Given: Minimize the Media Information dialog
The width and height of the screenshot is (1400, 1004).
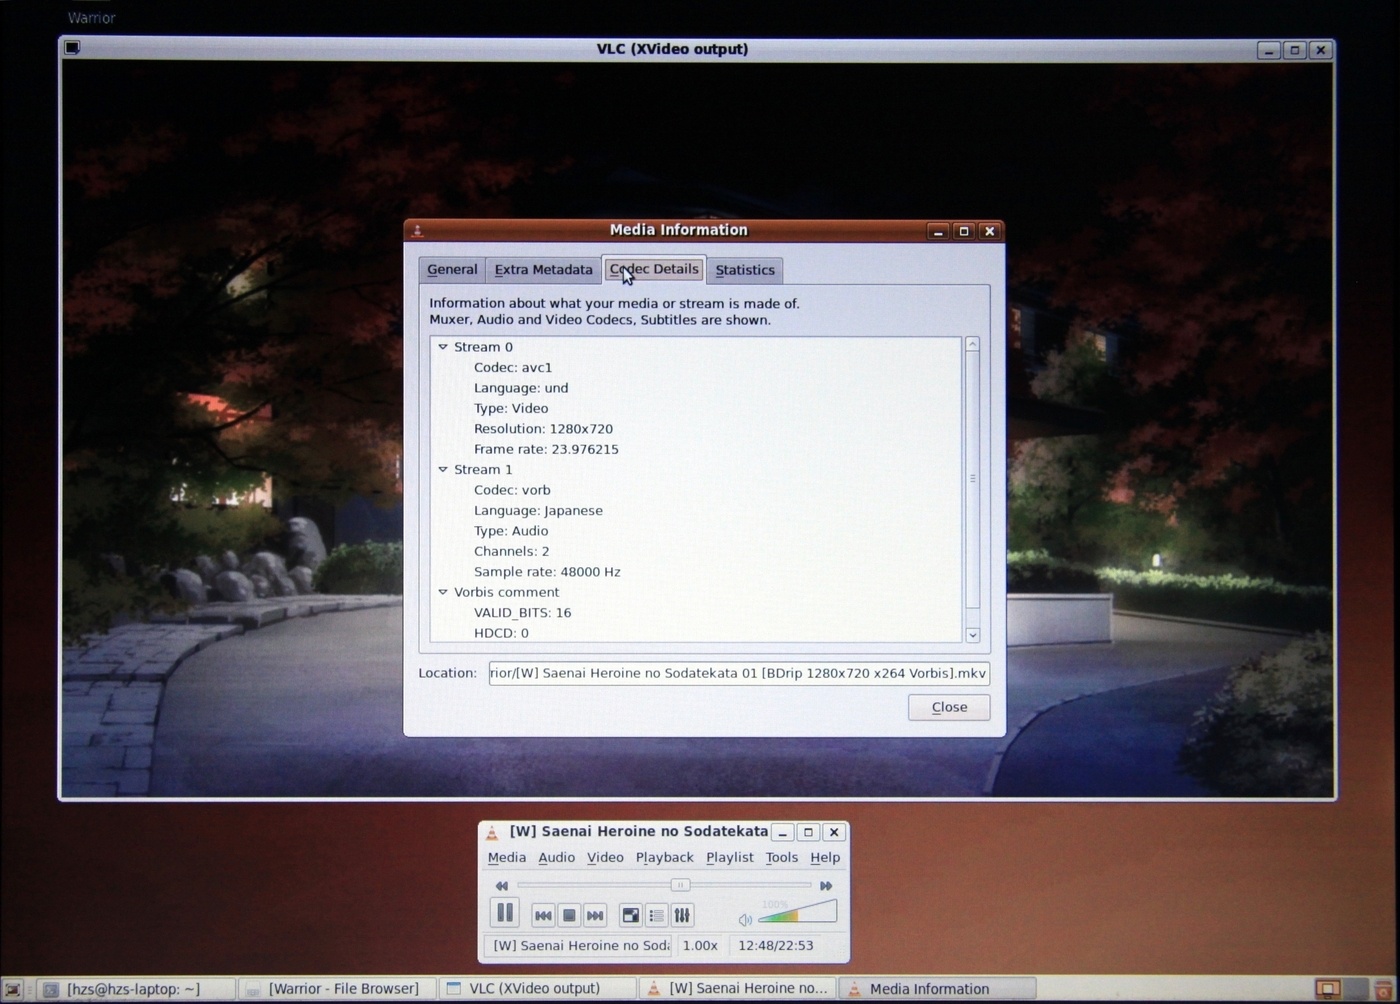Looking at the screenshot, I should pyautogui.click(x=938, y=231).
